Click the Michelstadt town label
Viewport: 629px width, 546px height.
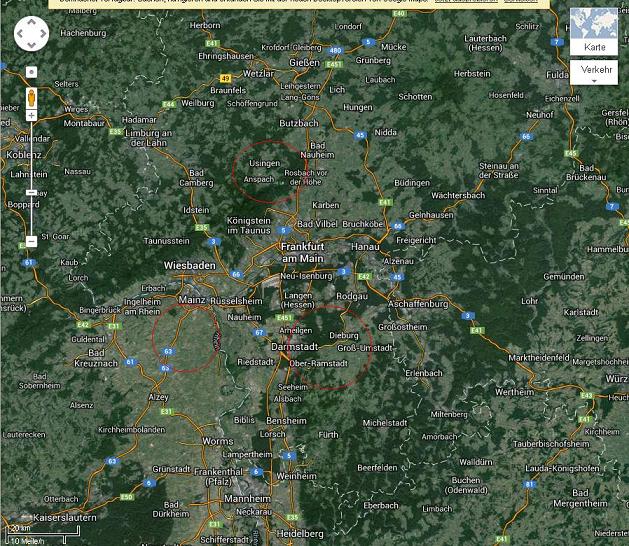(x=385, y=422)
